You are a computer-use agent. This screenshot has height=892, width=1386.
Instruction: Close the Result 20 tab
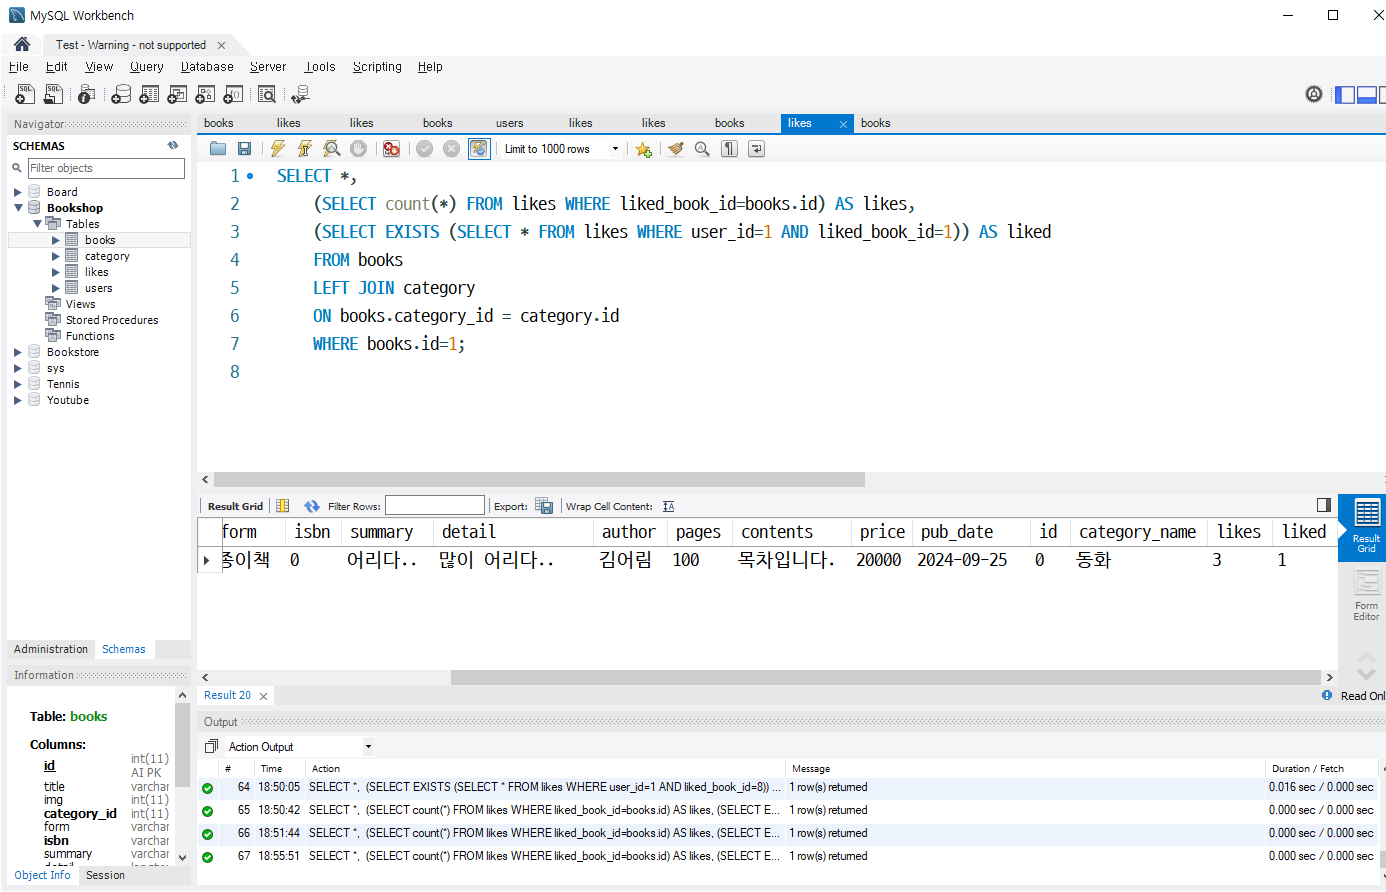pyautogui.click(x=264, y=696)
